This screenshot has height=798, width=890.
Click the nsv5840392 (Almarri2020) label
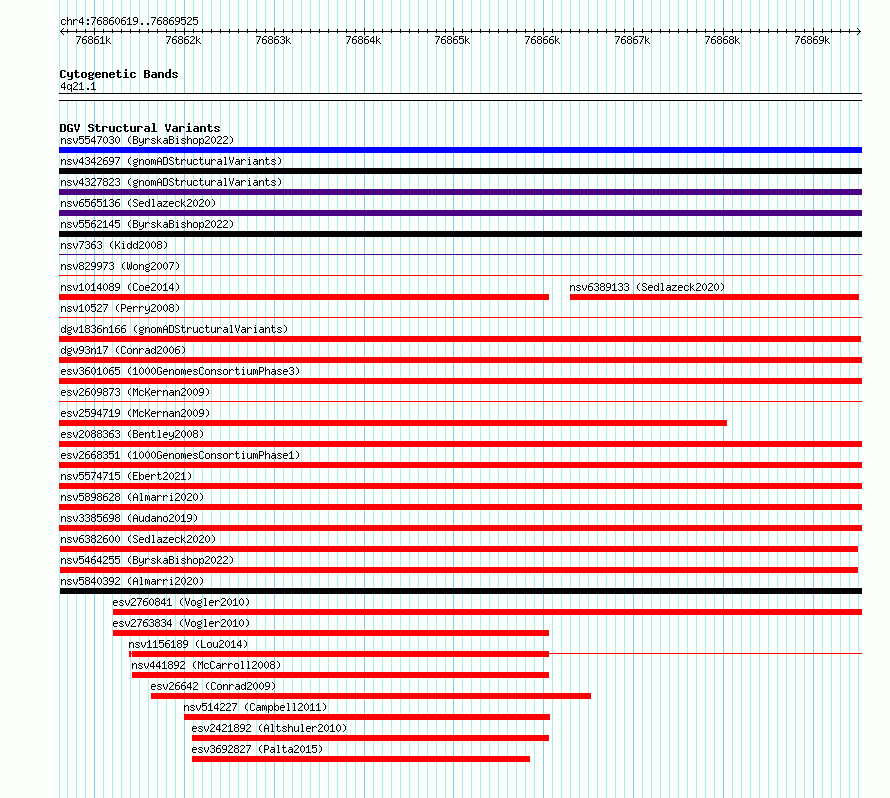tap(132, 581)
